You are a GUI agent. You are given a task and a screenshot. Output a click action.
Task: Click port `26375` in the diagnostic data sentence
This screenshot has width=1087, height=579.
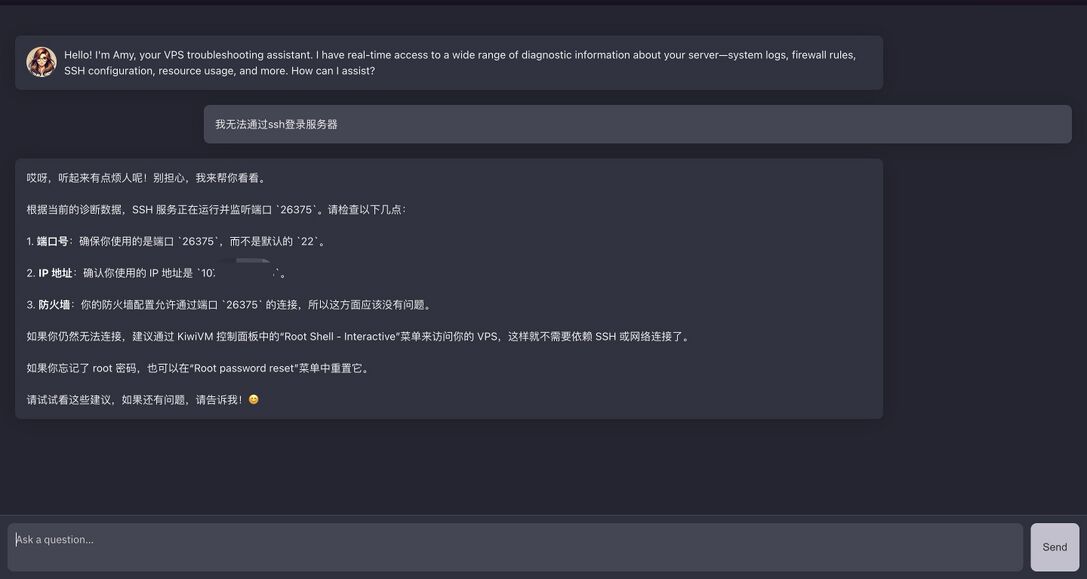(x=296, y=210)
